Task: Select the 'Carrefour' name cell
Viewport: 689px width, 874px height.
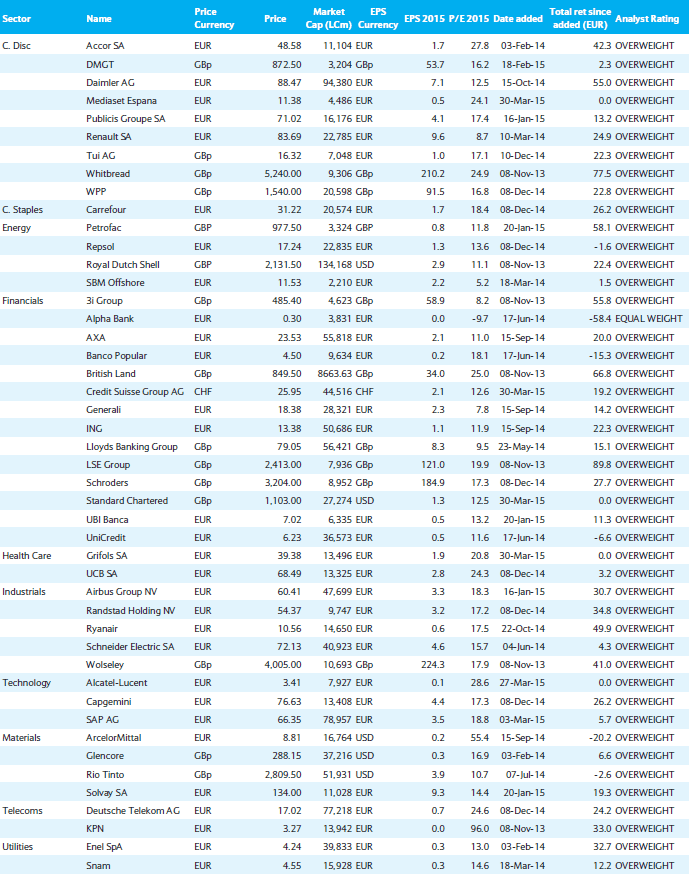Action: click(106, 210)
